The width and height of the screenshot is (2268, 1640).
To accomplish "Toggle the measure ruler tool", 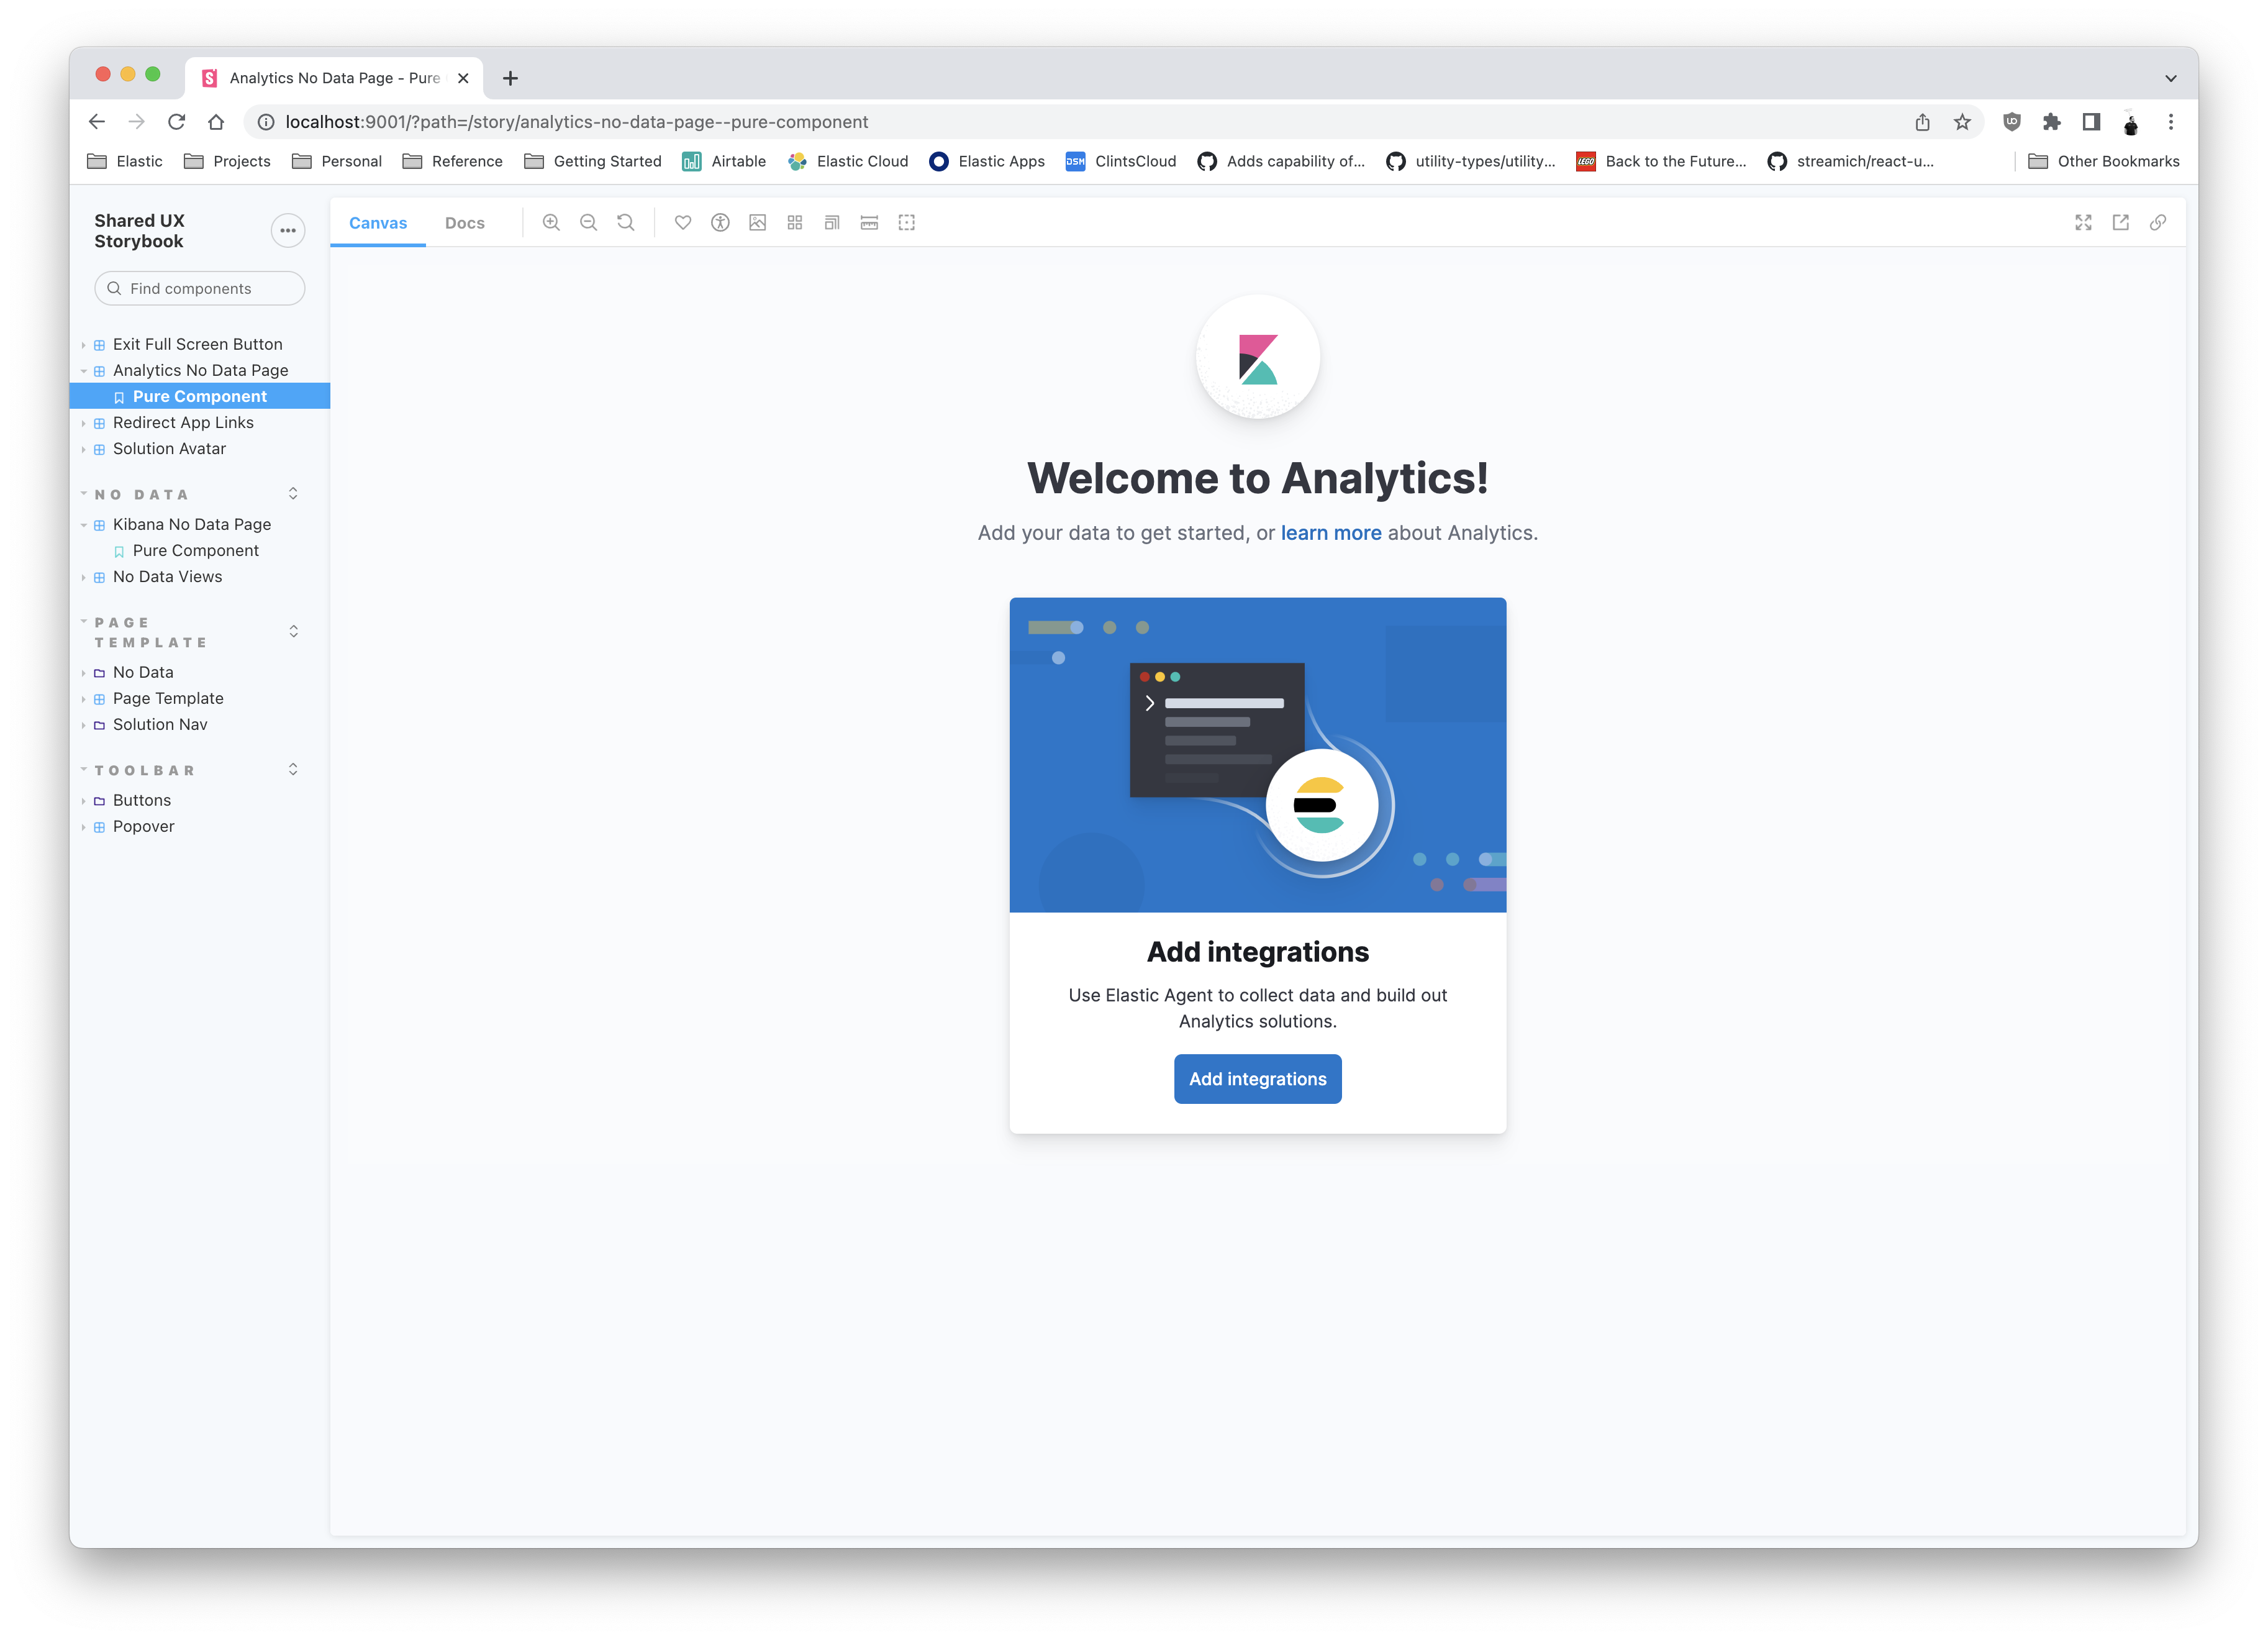I will point(869,223).
